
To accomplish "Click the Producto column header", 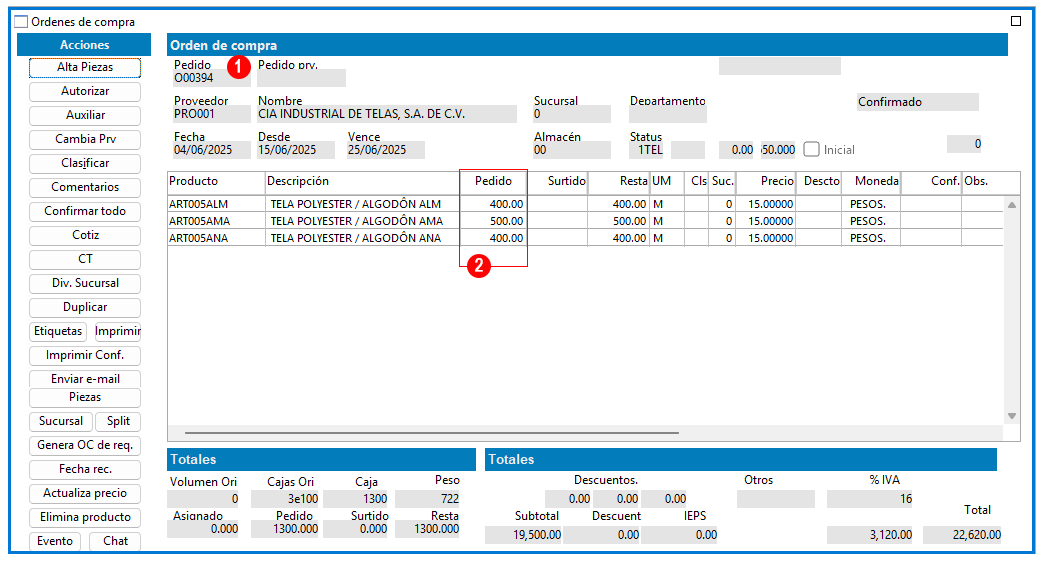I will [216, 182].
